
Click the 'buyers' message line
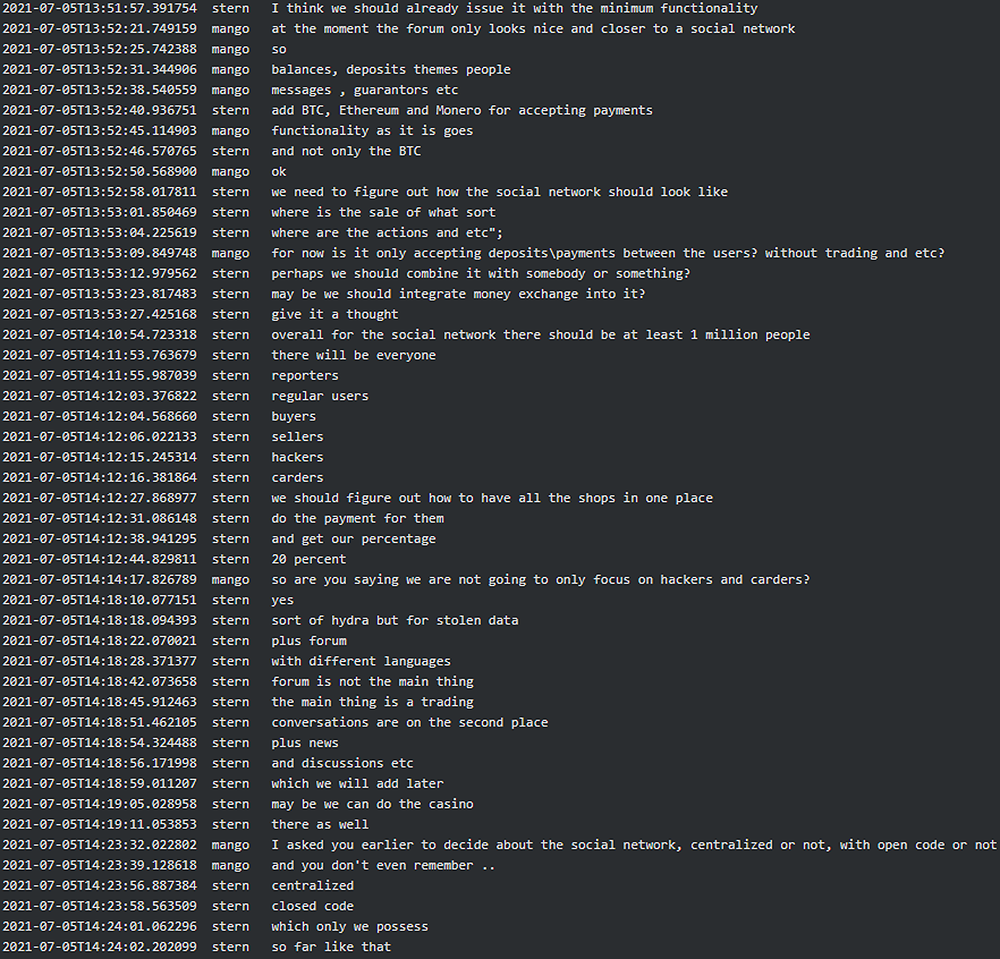click(x=293, y=416)
